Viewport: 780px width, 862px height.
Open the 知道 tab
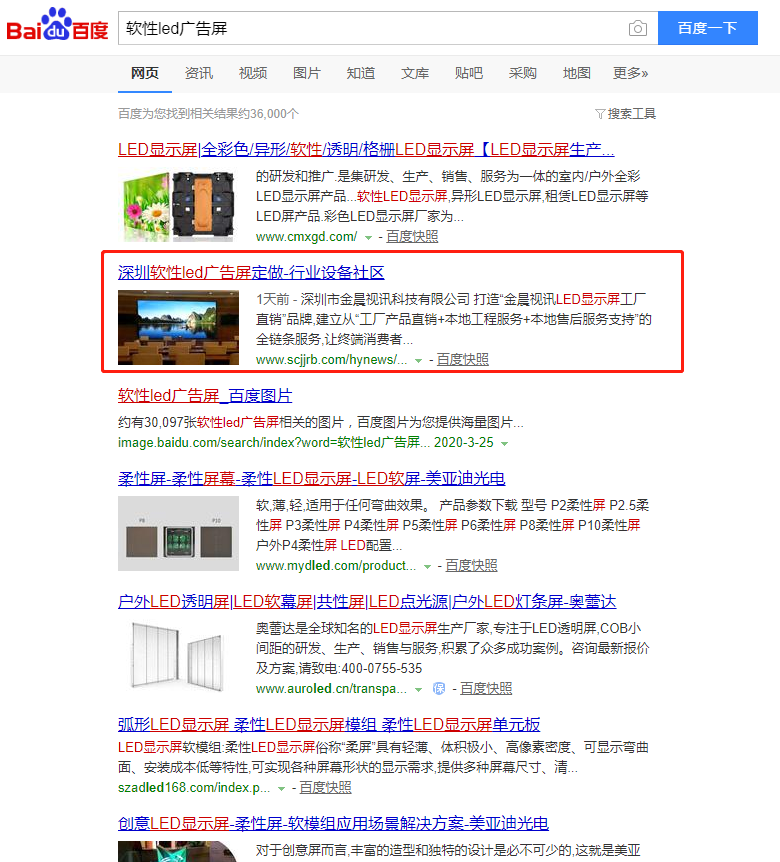coord(361,73)
